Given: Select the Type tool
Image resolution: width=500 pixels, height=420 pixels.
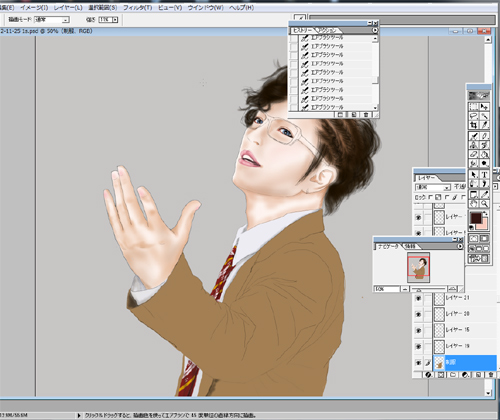Looking at the screenshot, I should (484, 174).
